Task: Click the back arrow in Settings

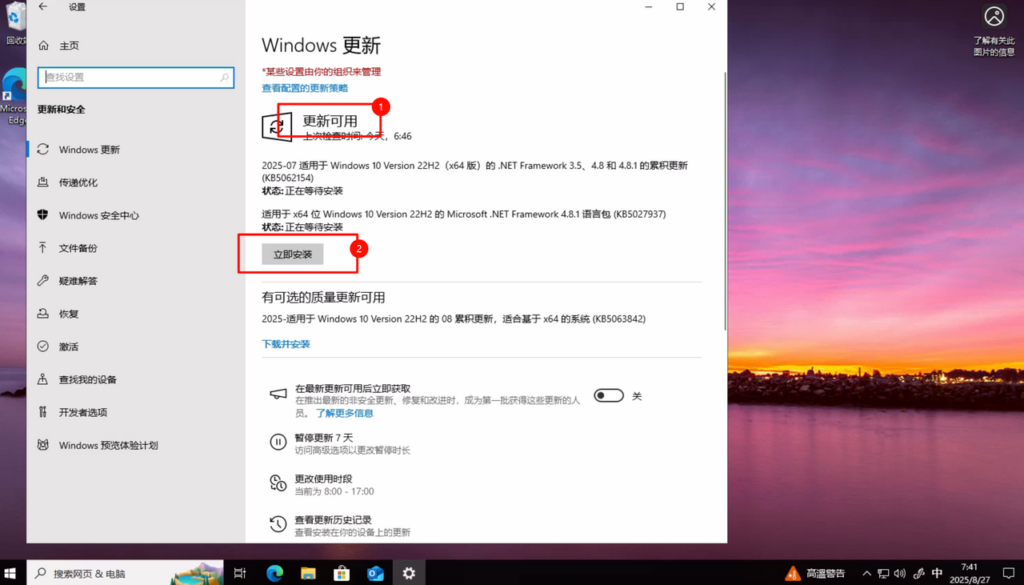Action: coord(42,7)
